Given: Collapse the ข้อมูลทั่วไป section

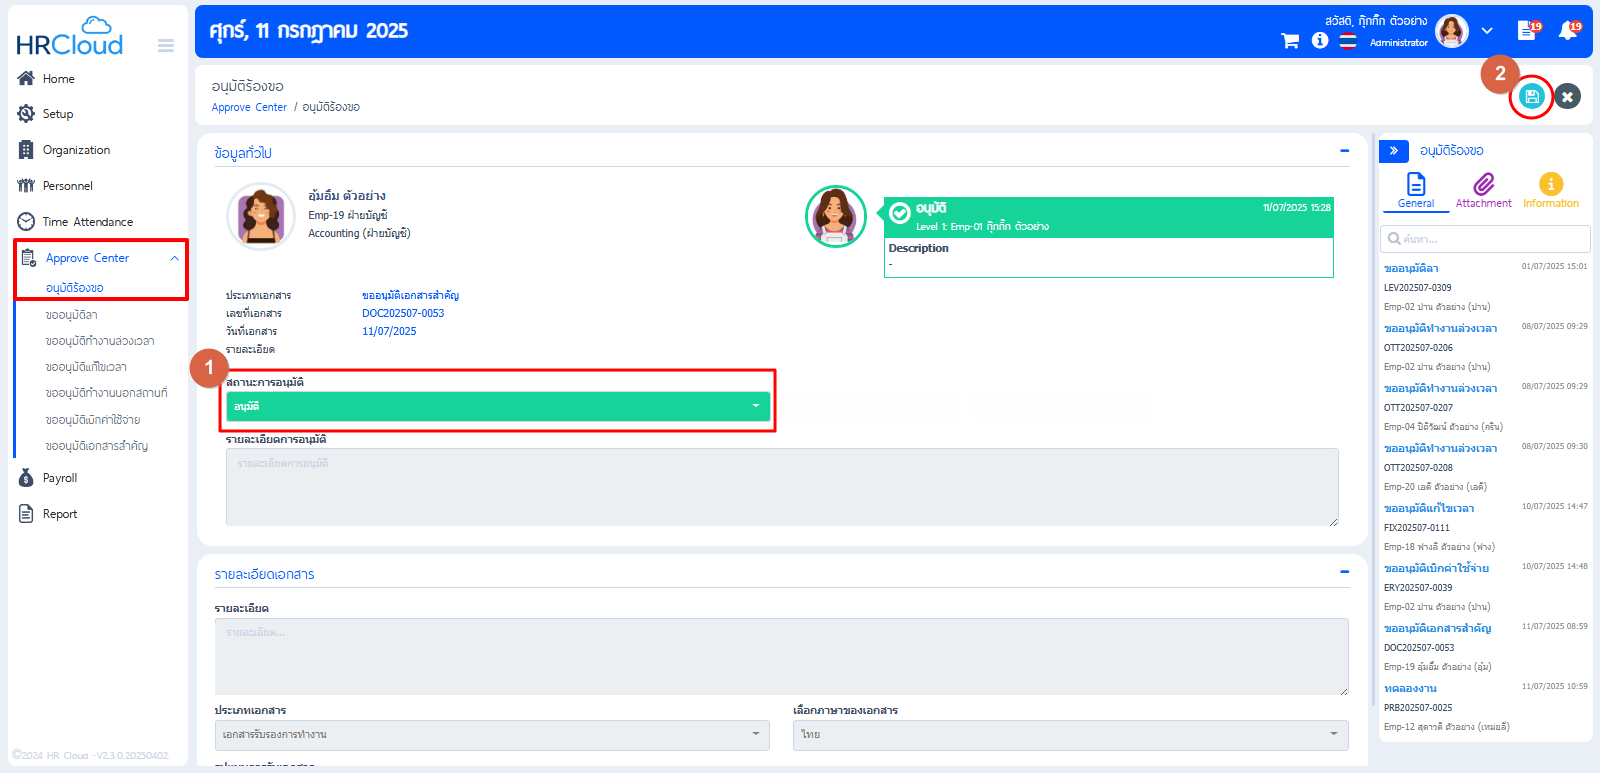Looking at the screenshot, I should (x=1344, y=151).
